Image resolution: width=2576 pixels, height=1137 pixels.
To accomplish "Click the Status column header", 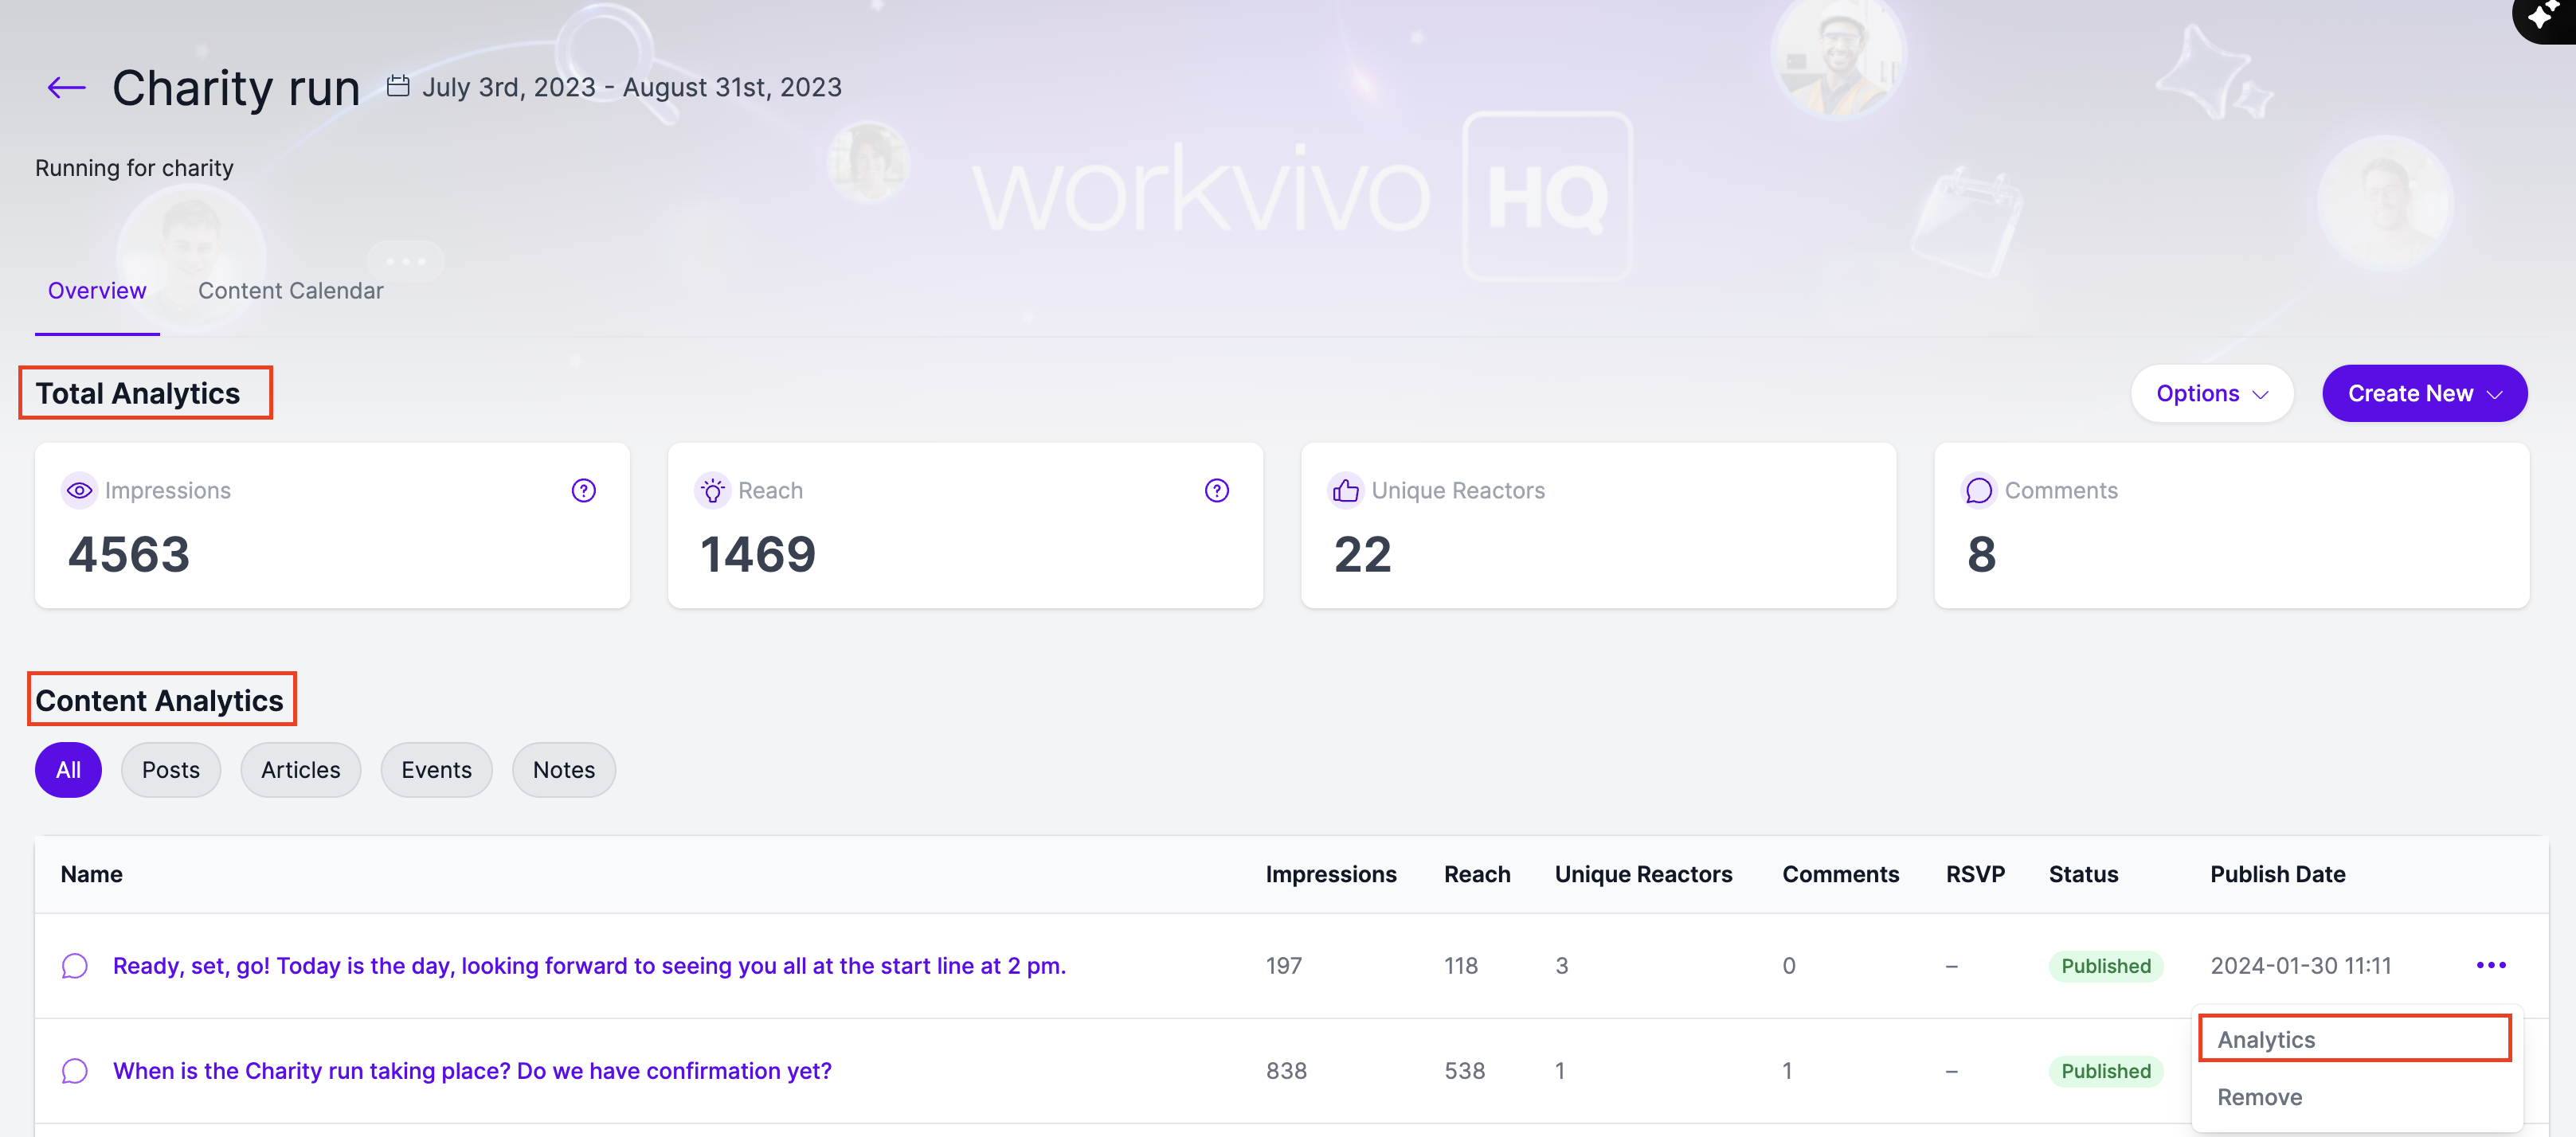I will pyautogui.click(x=2083, y=874).
